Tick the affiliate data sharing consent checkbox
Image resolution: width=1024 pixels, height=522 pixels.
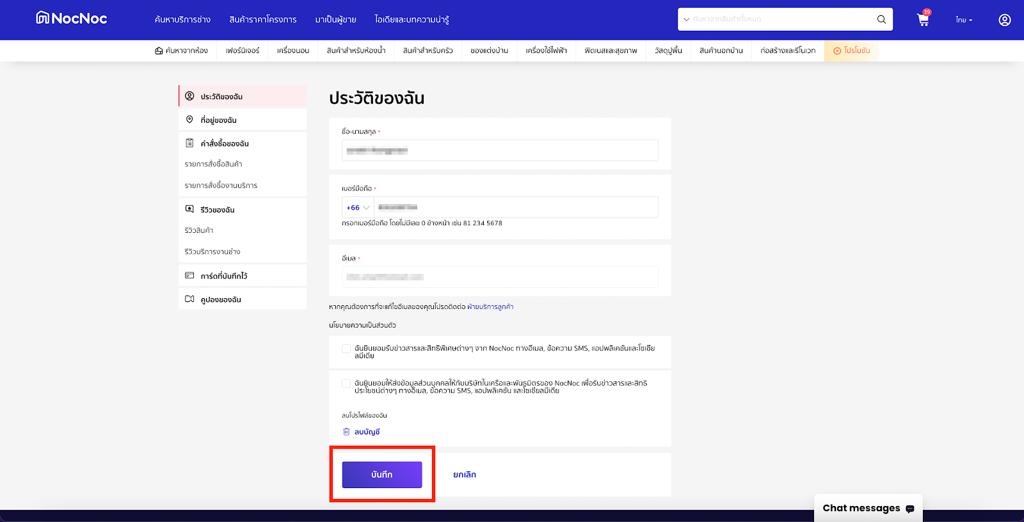point(346,383)
